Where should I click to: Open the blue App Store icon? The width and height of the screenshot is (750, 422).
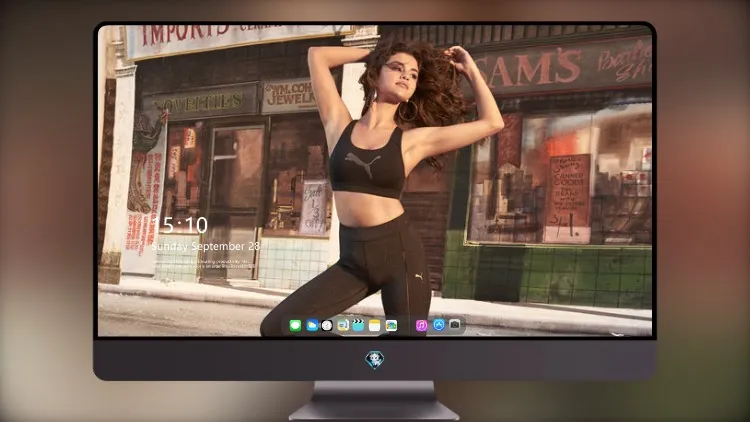point(439,325)
